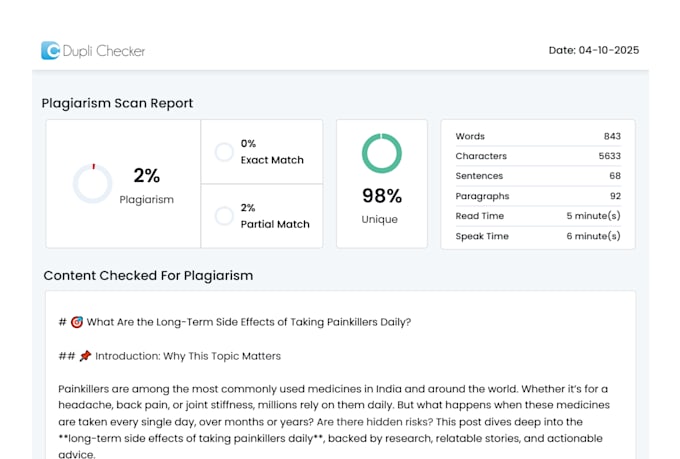Select the Plagiarism Scan Report heading
The height and width of the screenshot is (459, 680).
point(117,103)
